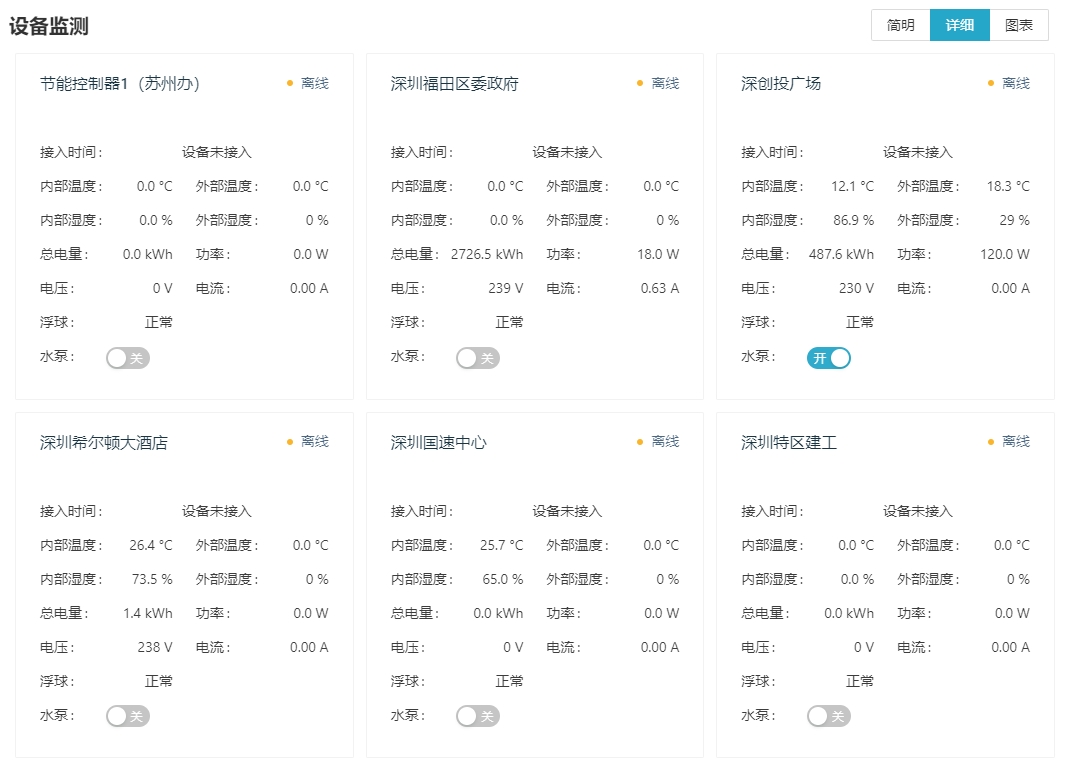The image size is (1068, 766).
Task: Switch on 深圳特区建工 water pump
Action: tap(829, 716)
